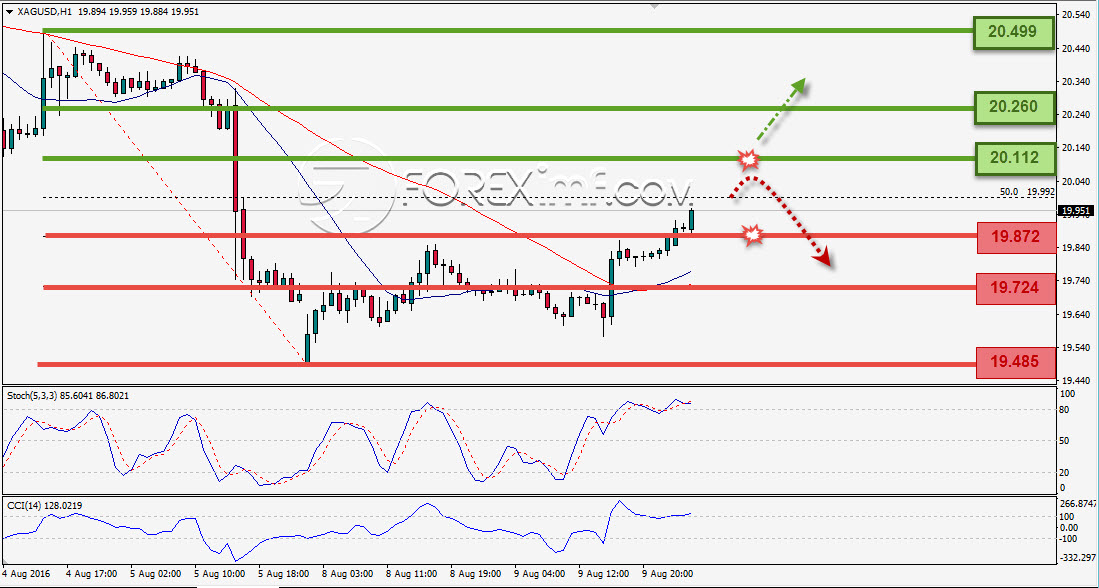Click the 20 level on Stoch scale
The height and width of the screenshot is (588, 1099).
(x=1065, y=472)
